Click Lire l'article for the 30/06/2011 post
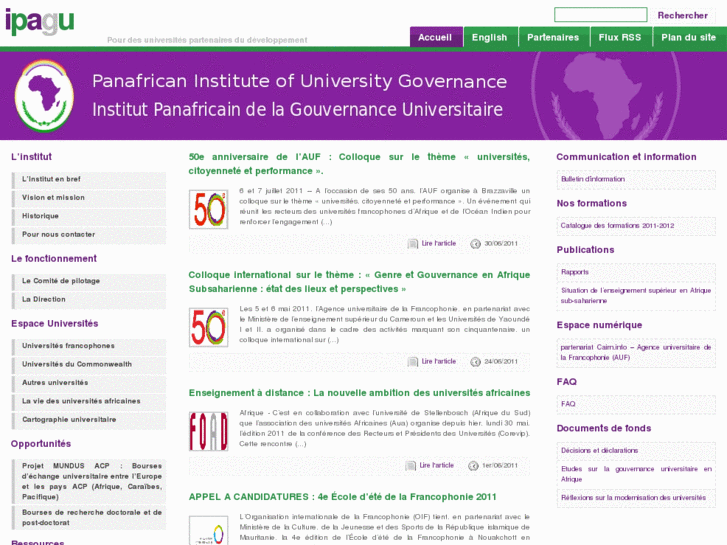727x545 pixels. (x=439, y=244)
